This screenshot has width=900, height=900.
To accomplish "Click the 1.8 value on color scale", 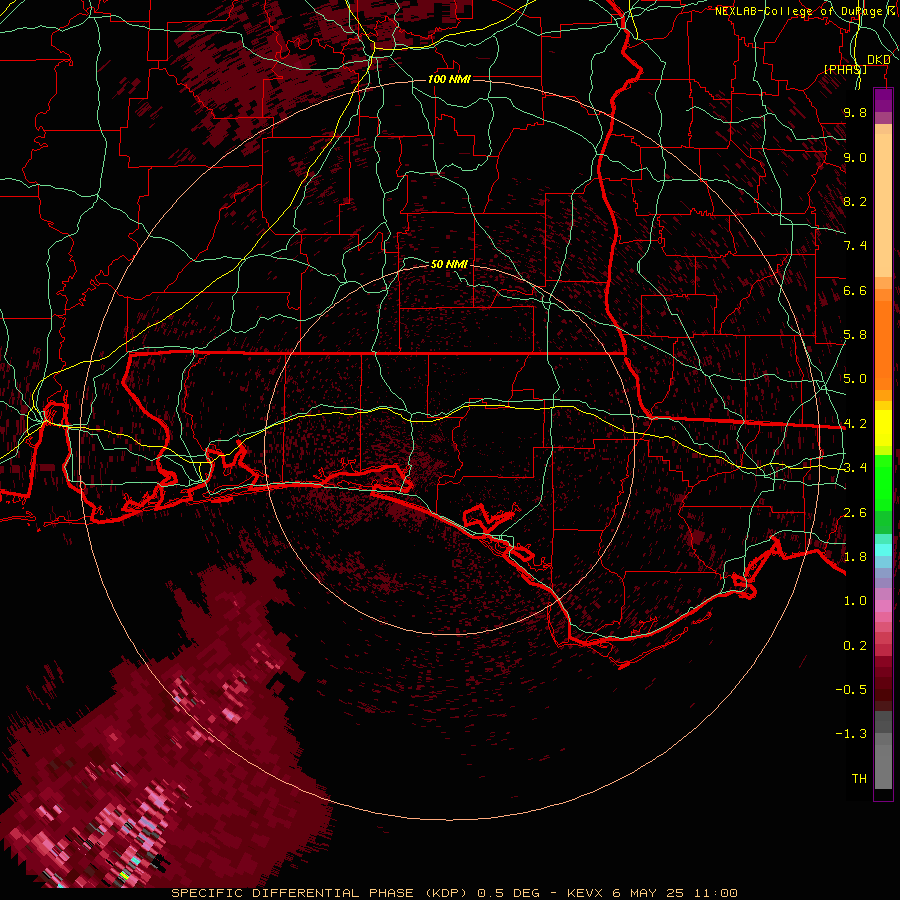I will click(x=855, y=557).
